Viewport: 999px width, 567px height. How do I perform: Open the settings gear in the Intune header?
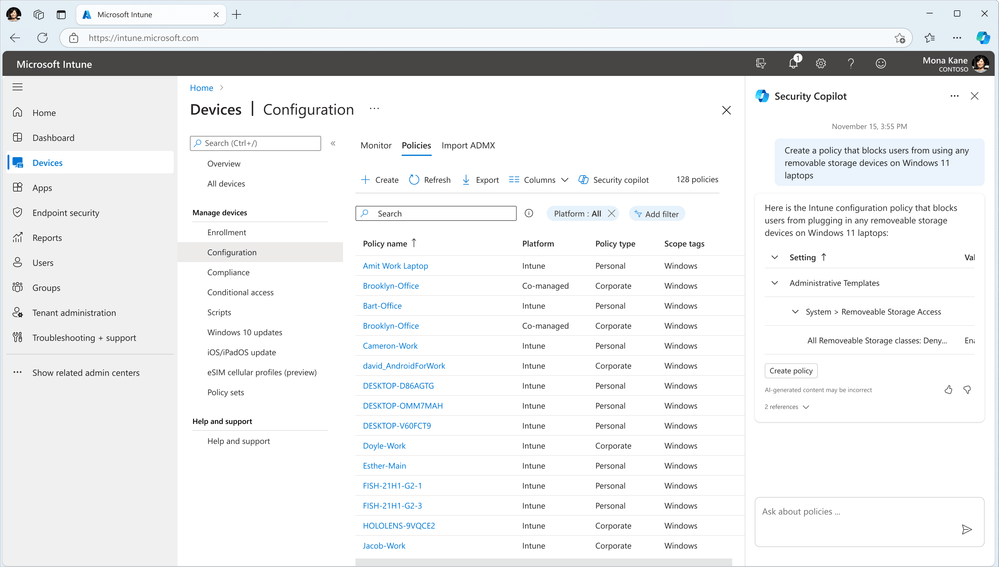821,63
